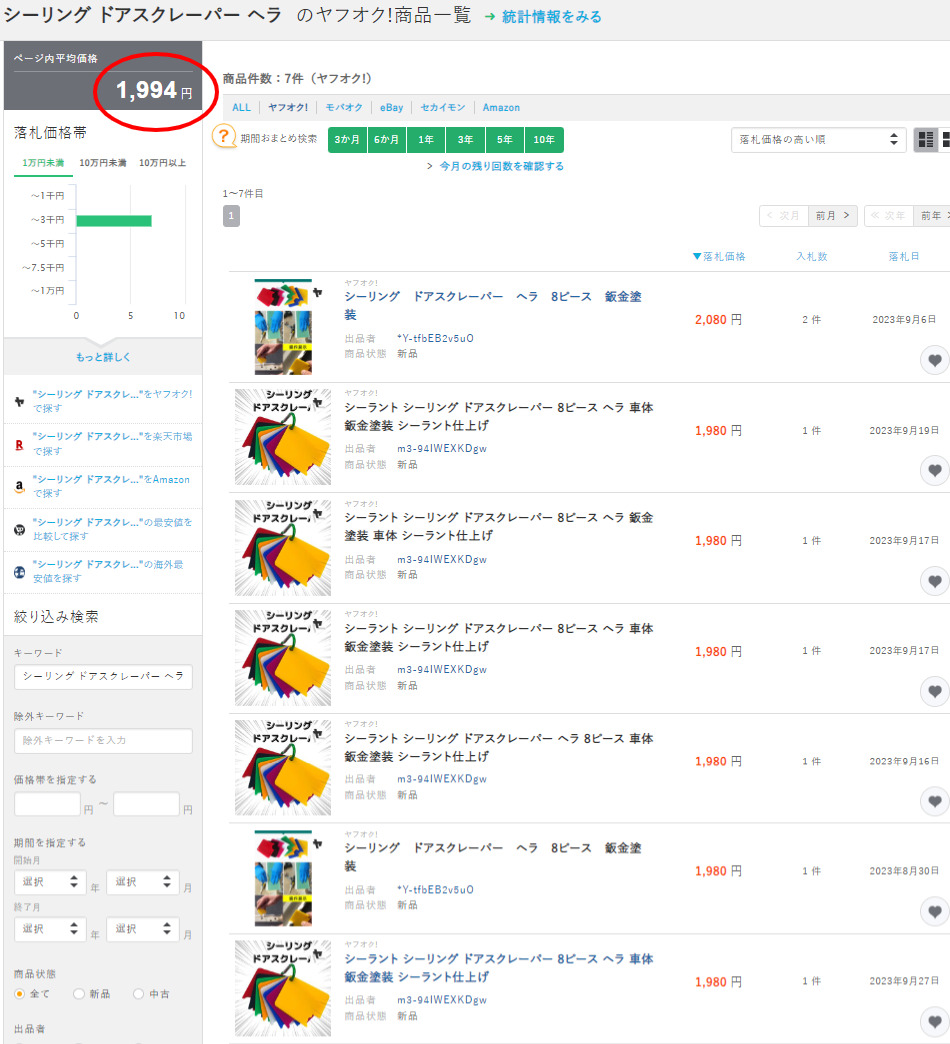Open the 落札価格の高い順 sort dropdown

(x=818, y=140)
